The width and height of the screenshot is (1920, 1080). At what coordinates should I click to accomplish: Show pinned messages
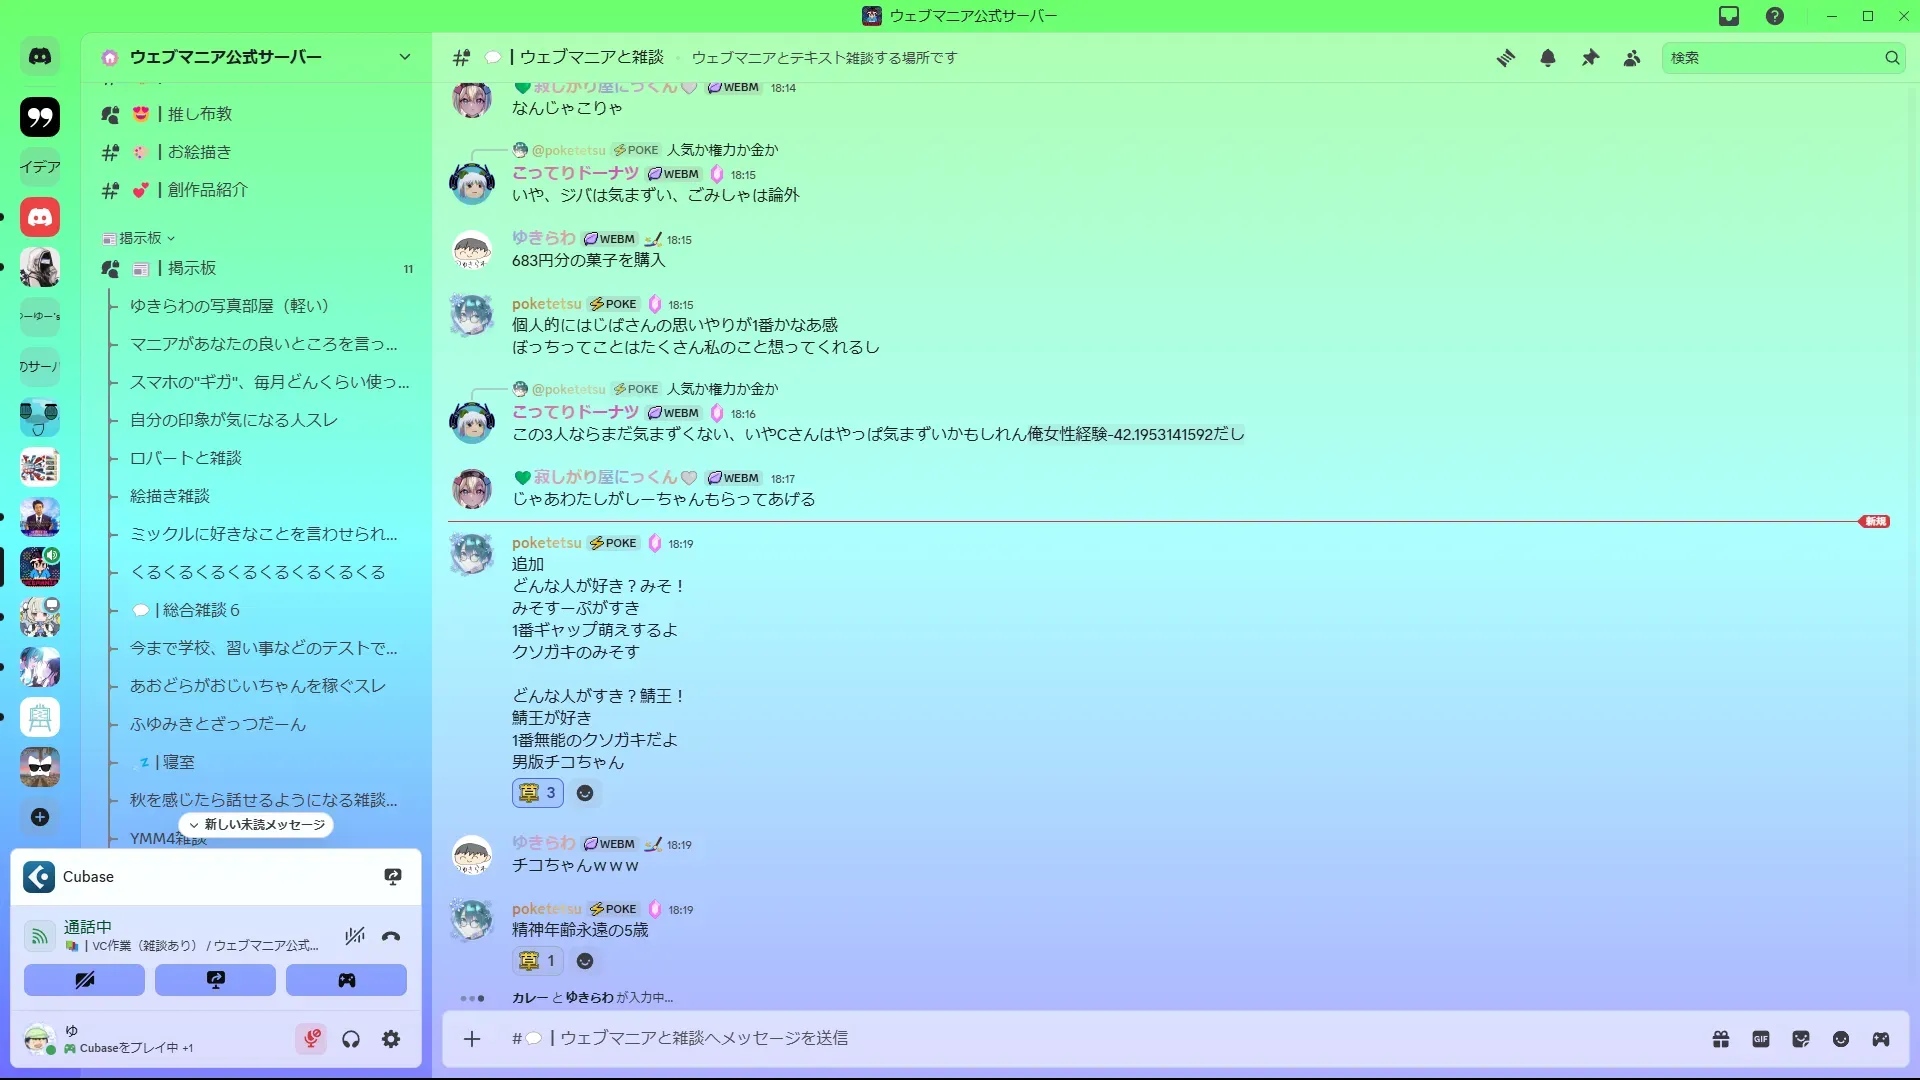(x=1590, y=58)
